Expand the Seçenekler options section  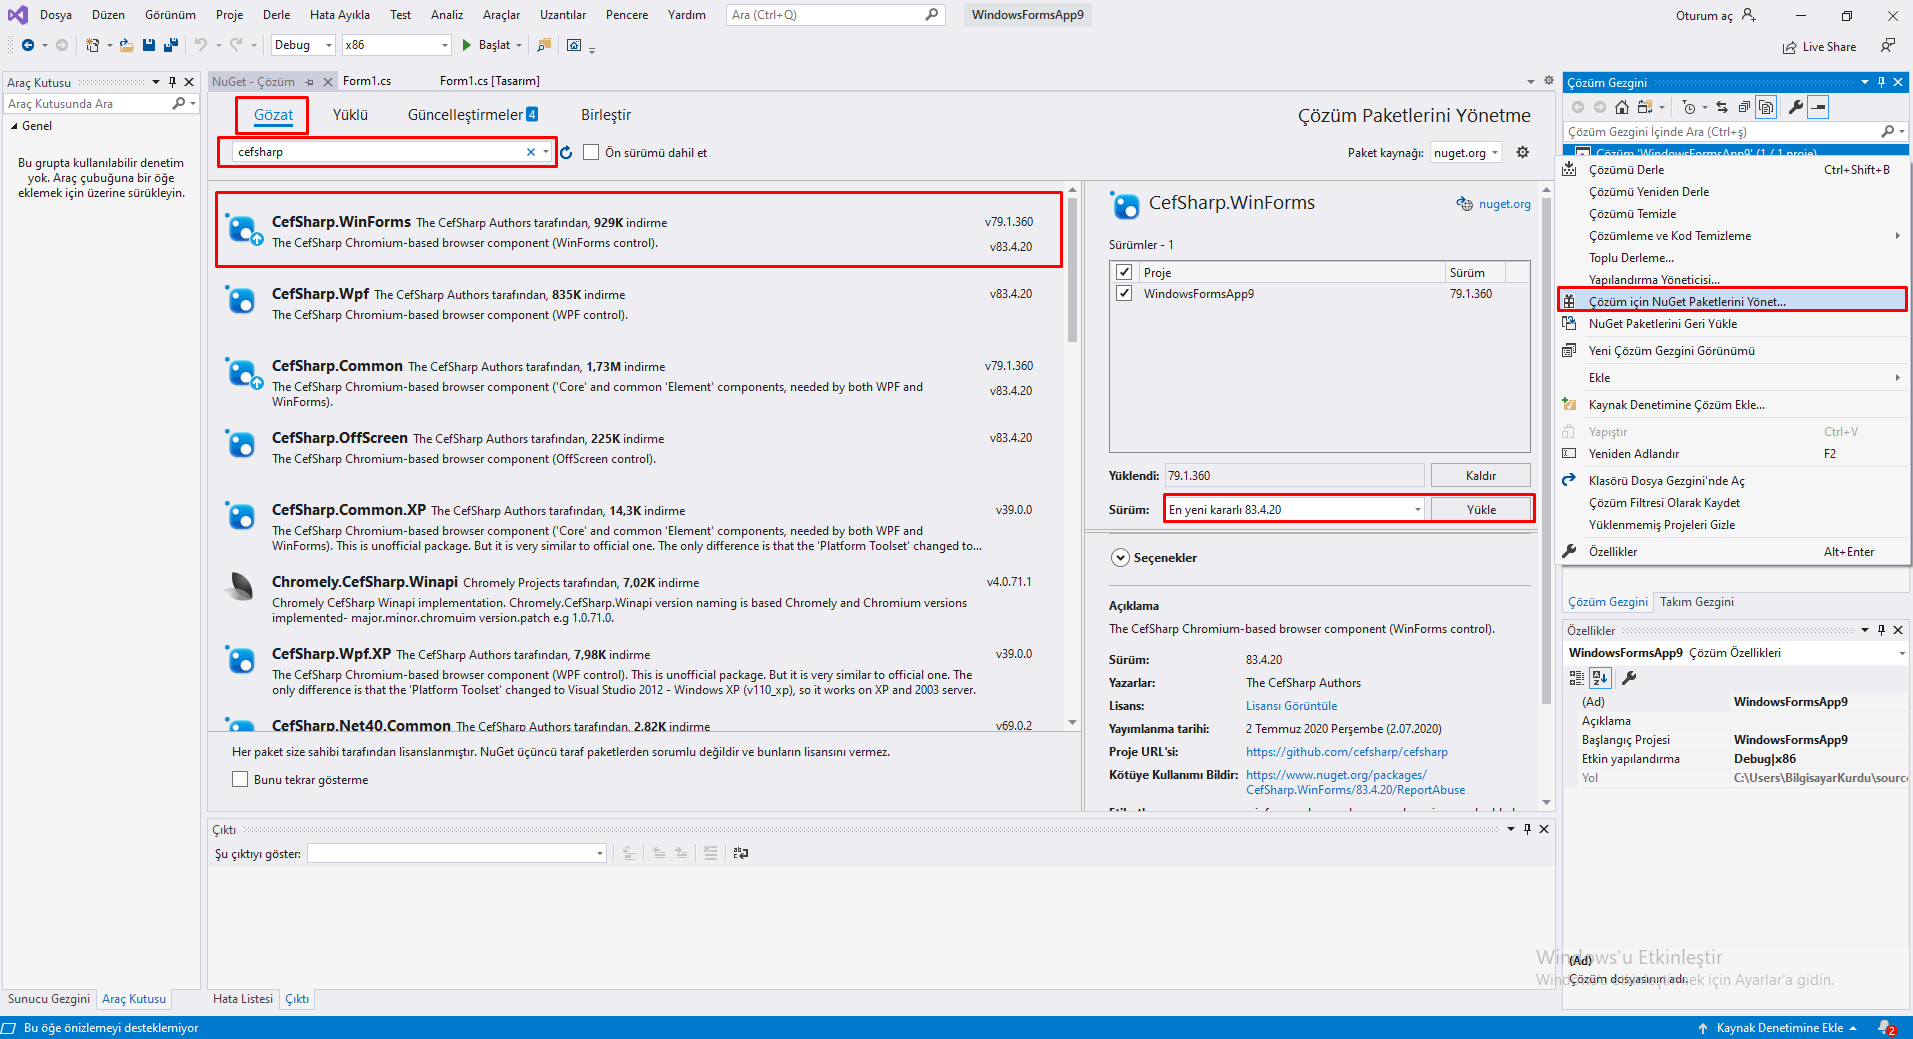click(x=1120, y=558)
